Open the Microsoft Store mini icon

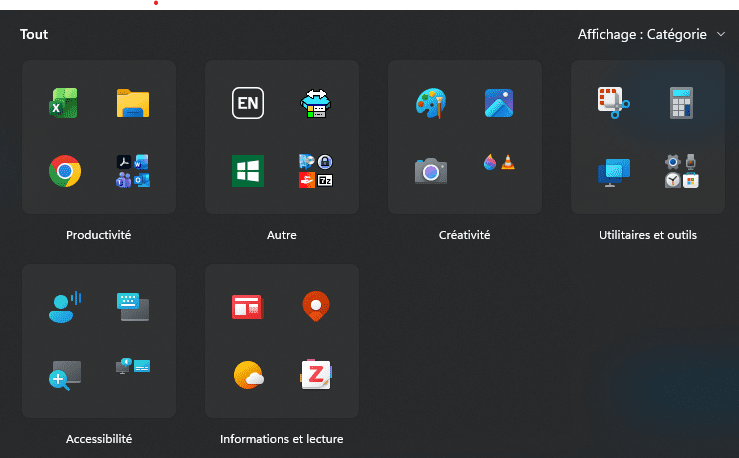(x=691, y=180)
